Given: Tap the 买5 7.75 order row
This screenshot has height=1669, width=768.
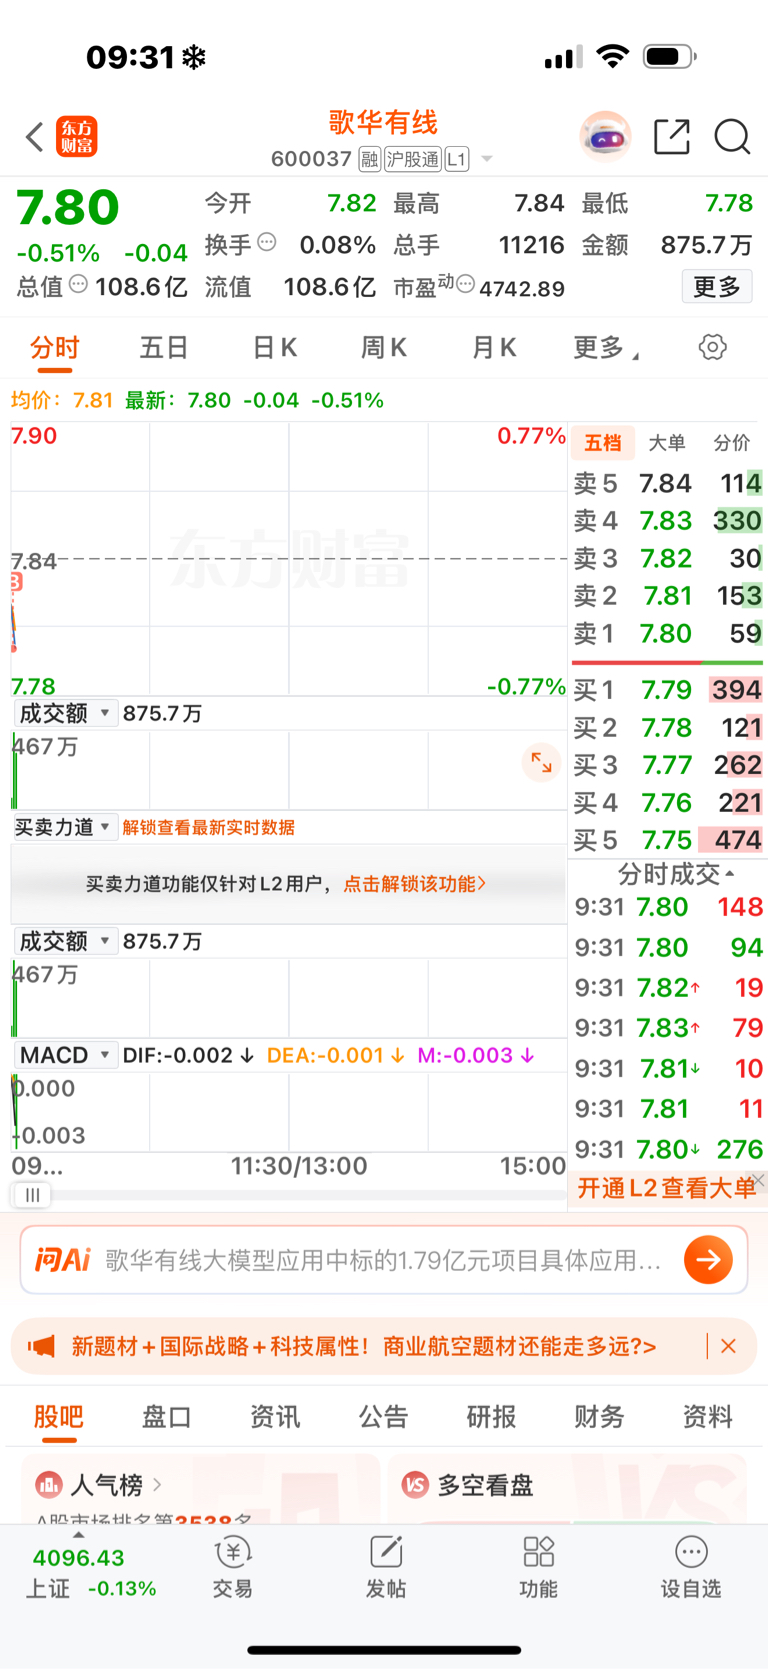Looking at the screenshot, I should point(667,840).
